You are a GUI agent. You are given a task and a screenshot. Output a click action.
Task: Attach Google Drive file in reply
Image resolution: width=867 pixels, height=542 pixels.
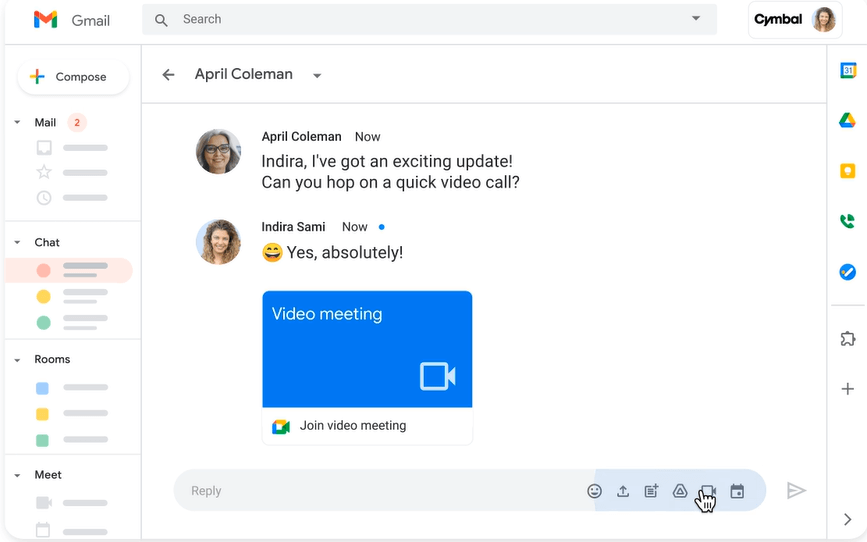[x=680, y=491]
